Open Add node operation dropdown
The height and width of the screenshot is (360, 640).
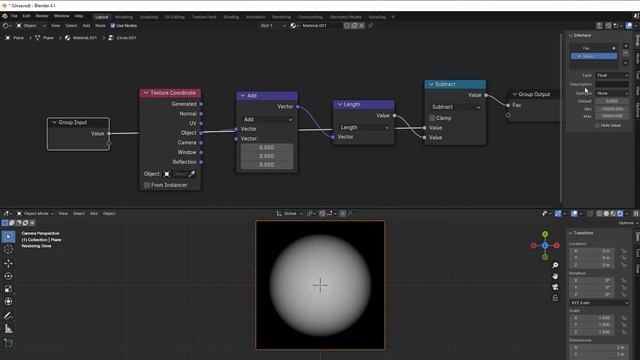[267, 119]
